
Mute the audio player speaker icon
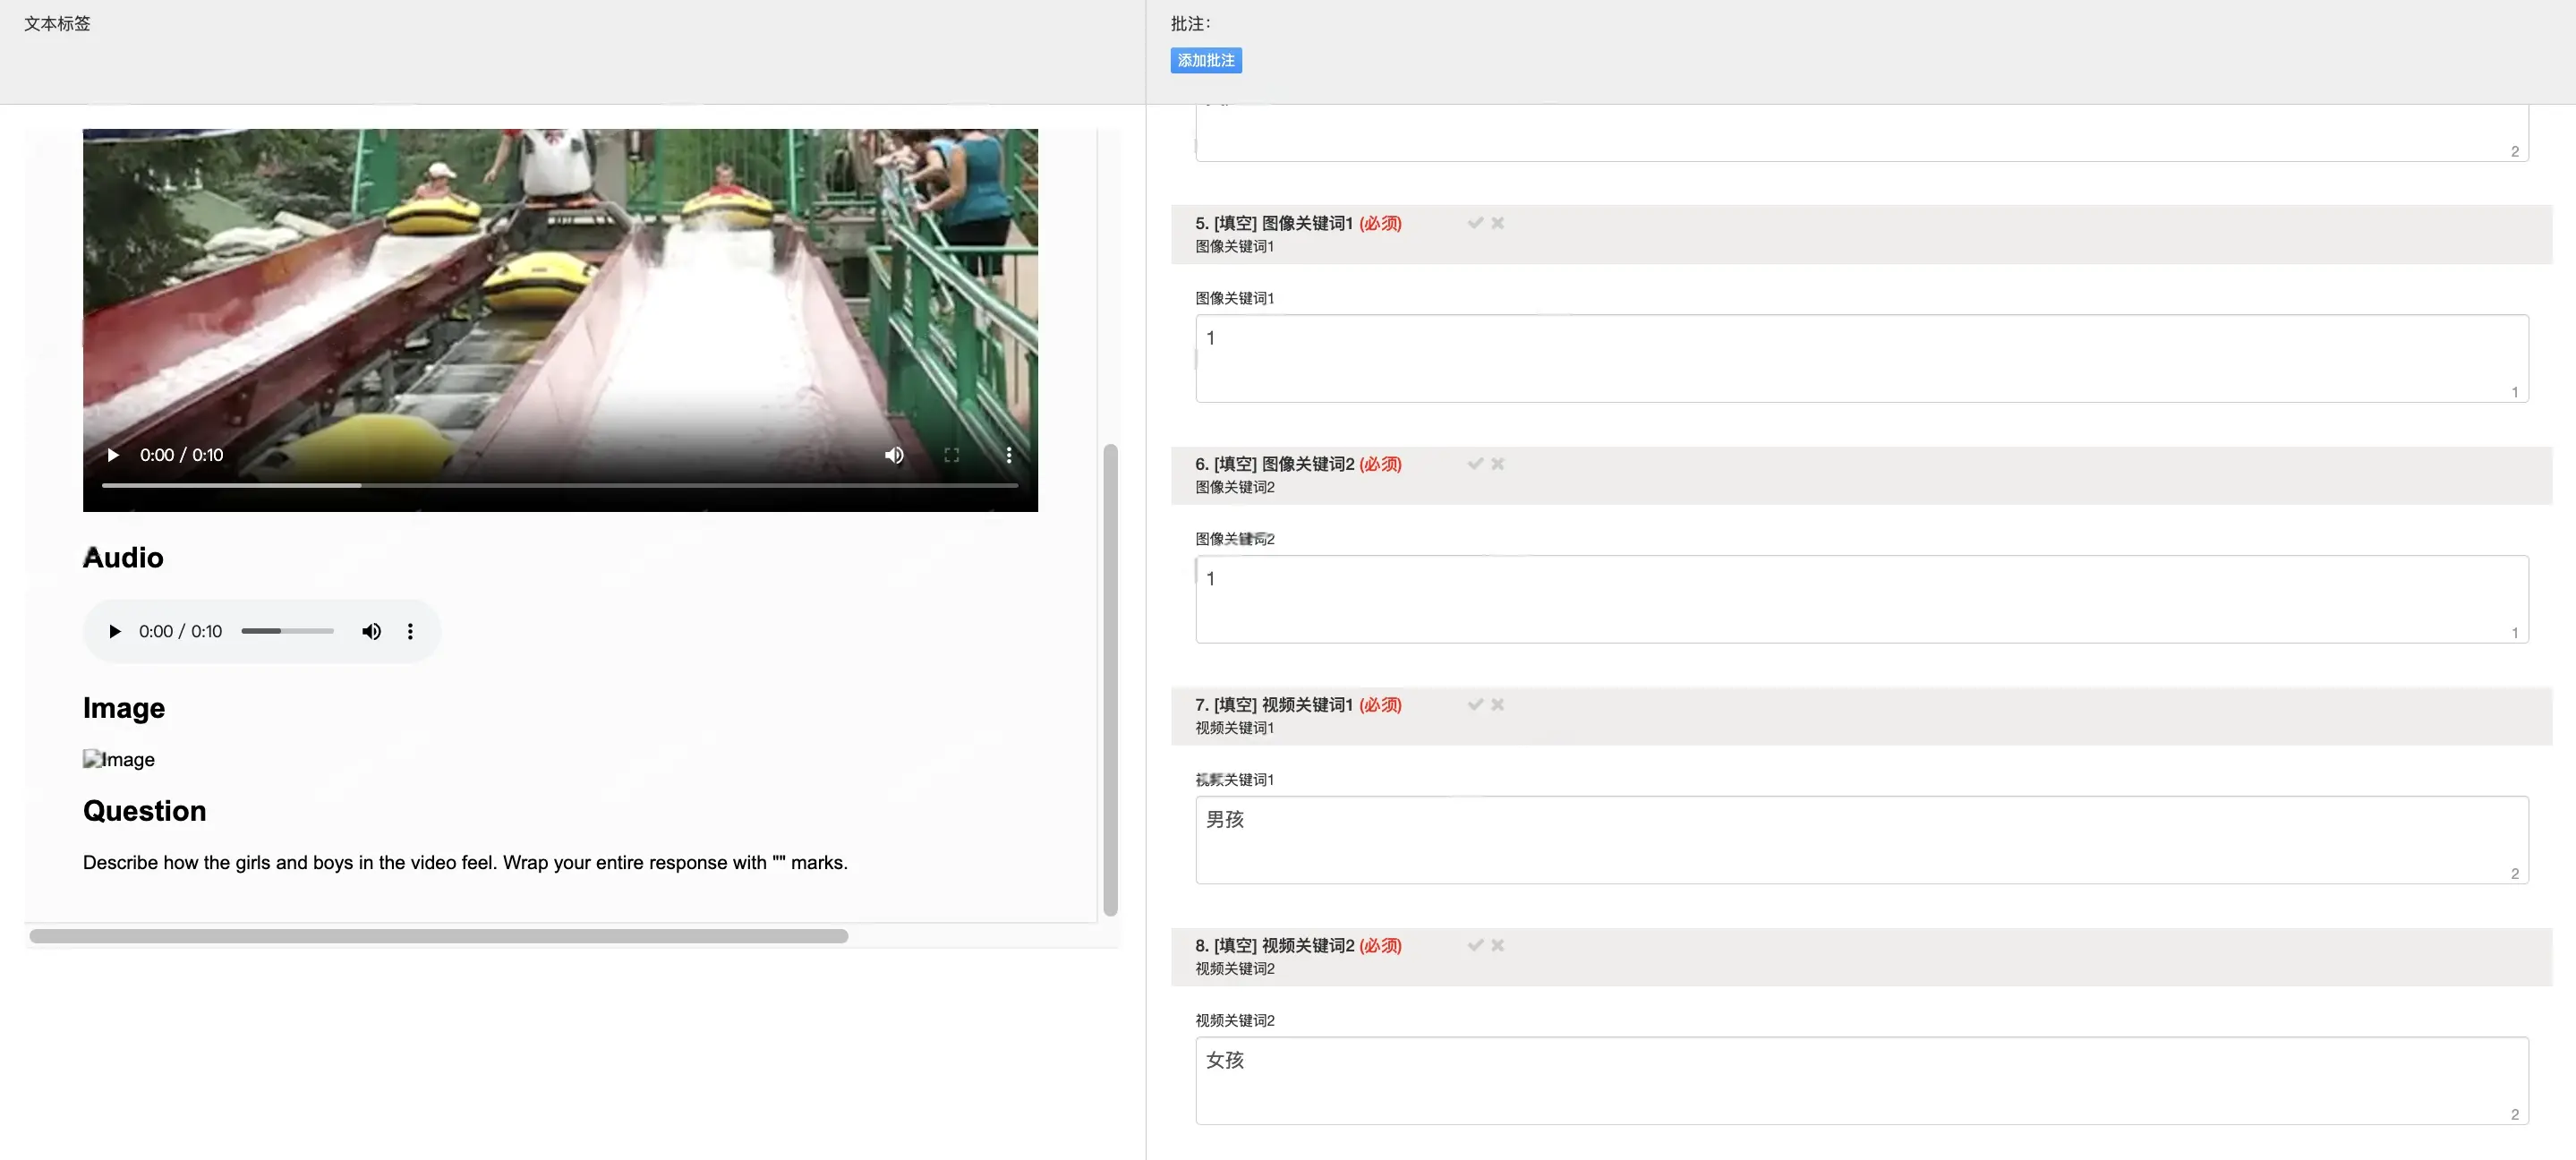tap(371, 631)
